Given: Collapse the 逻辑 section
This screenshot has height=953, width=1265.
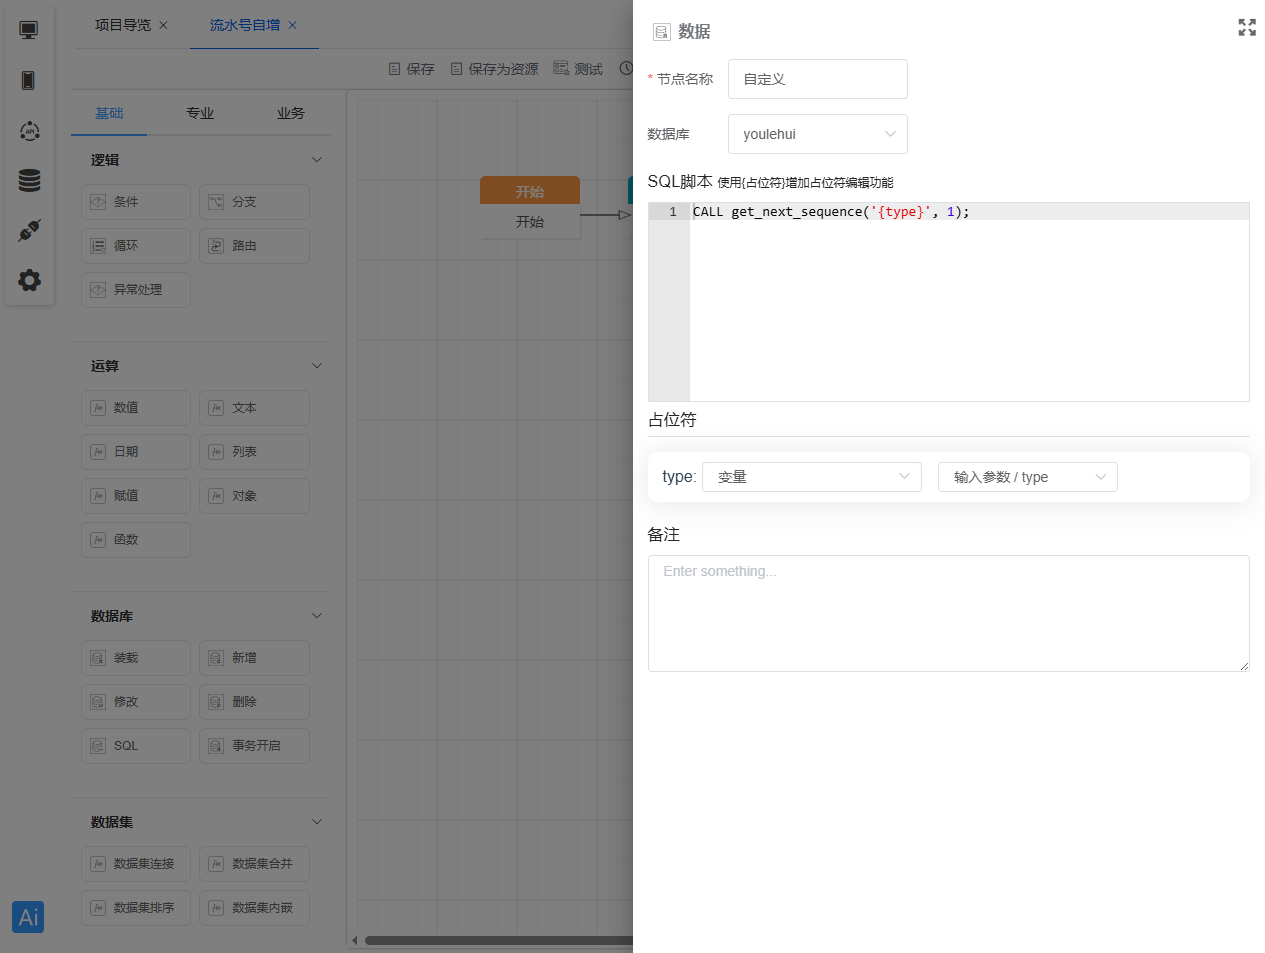Looking at the screenshot, I should pos(316,160).
